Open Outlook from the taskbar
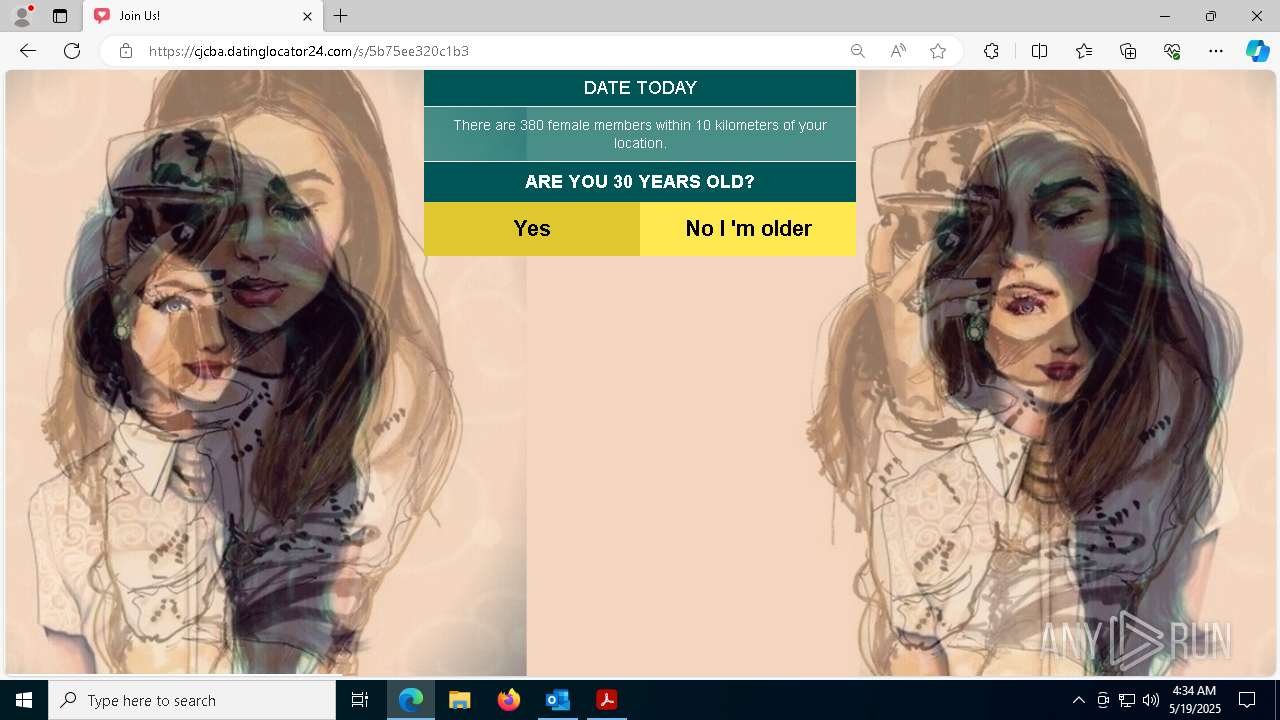The image size is (1280, 720). 557,700
